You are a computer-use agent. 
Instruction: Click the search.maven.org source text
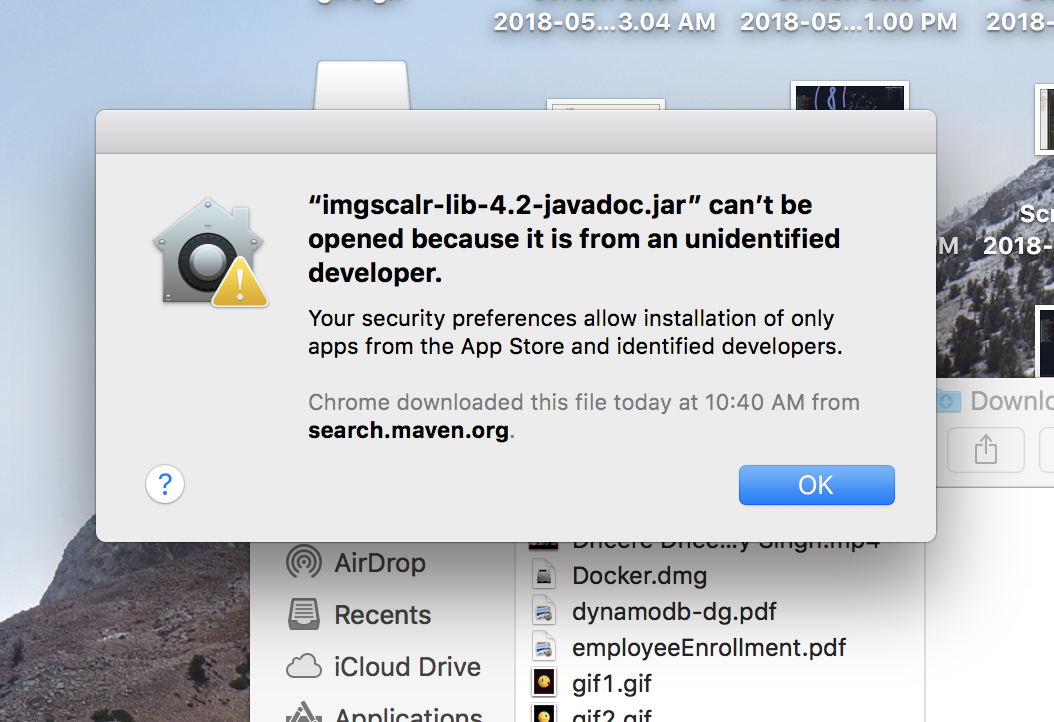click(x=409, y=430)
